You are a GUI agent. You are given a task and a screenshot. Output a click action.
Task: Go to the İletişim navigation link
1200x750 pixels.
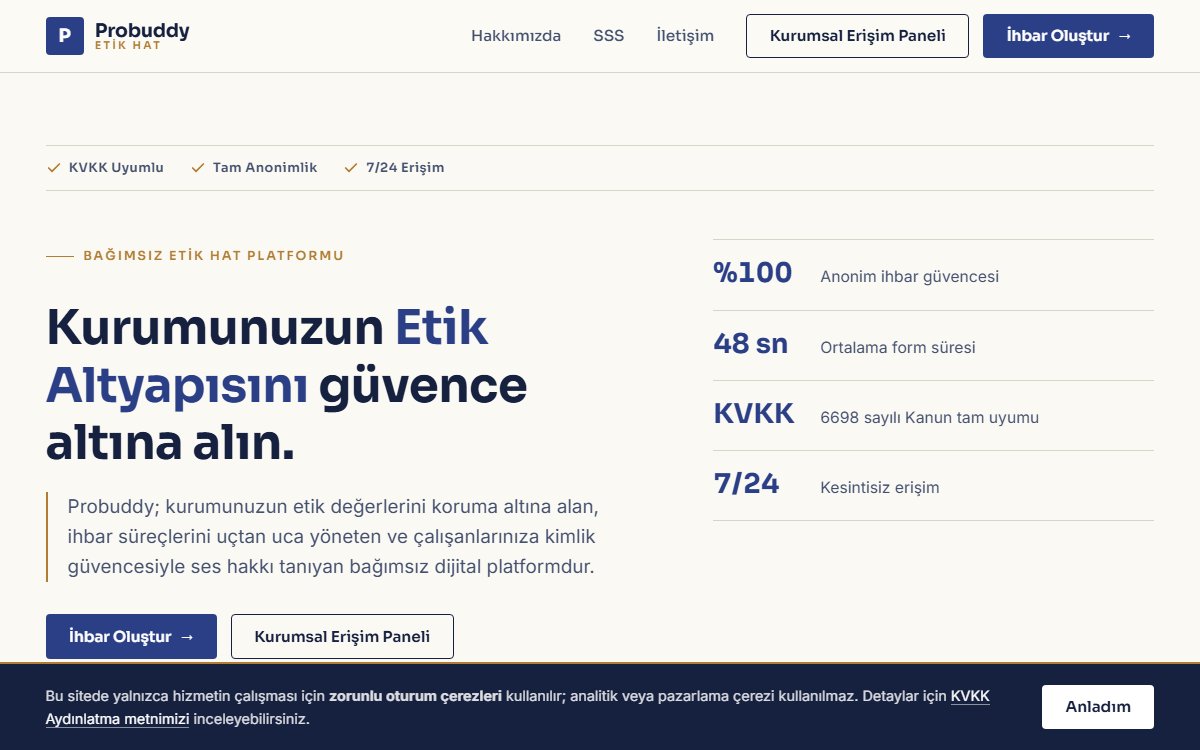[x=685, y=36]
